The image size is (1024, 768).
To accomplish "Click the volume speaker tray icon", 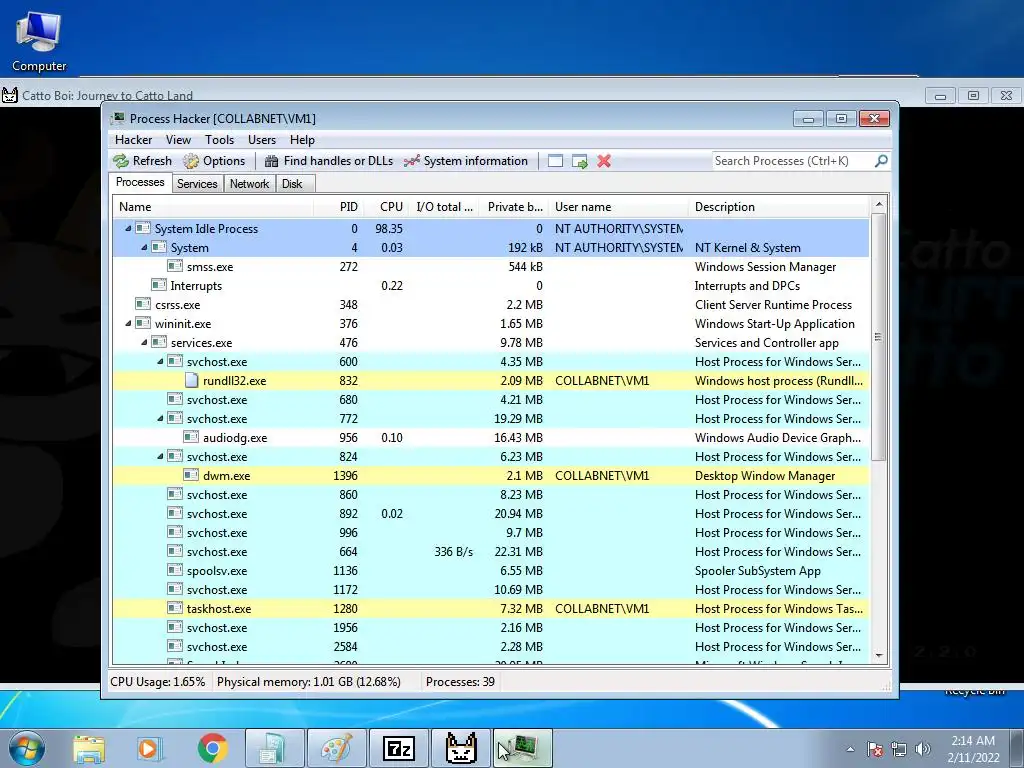I will point(923,749).
